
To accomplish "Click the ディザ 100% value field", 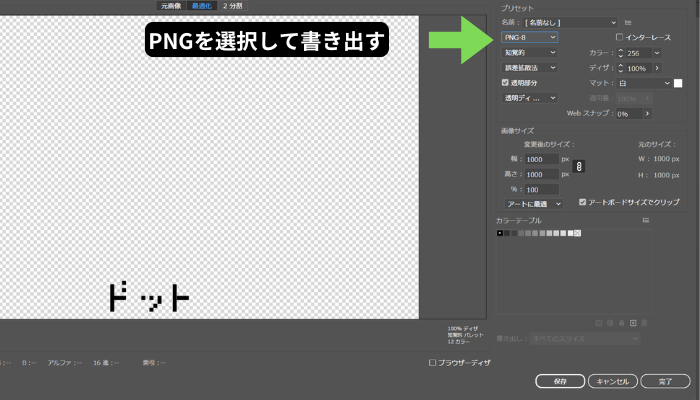I will point(639,68).
